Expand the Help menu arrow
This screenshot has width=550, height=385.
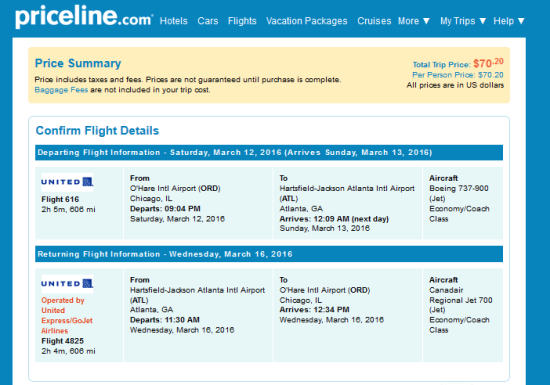[x=521, y=21]
